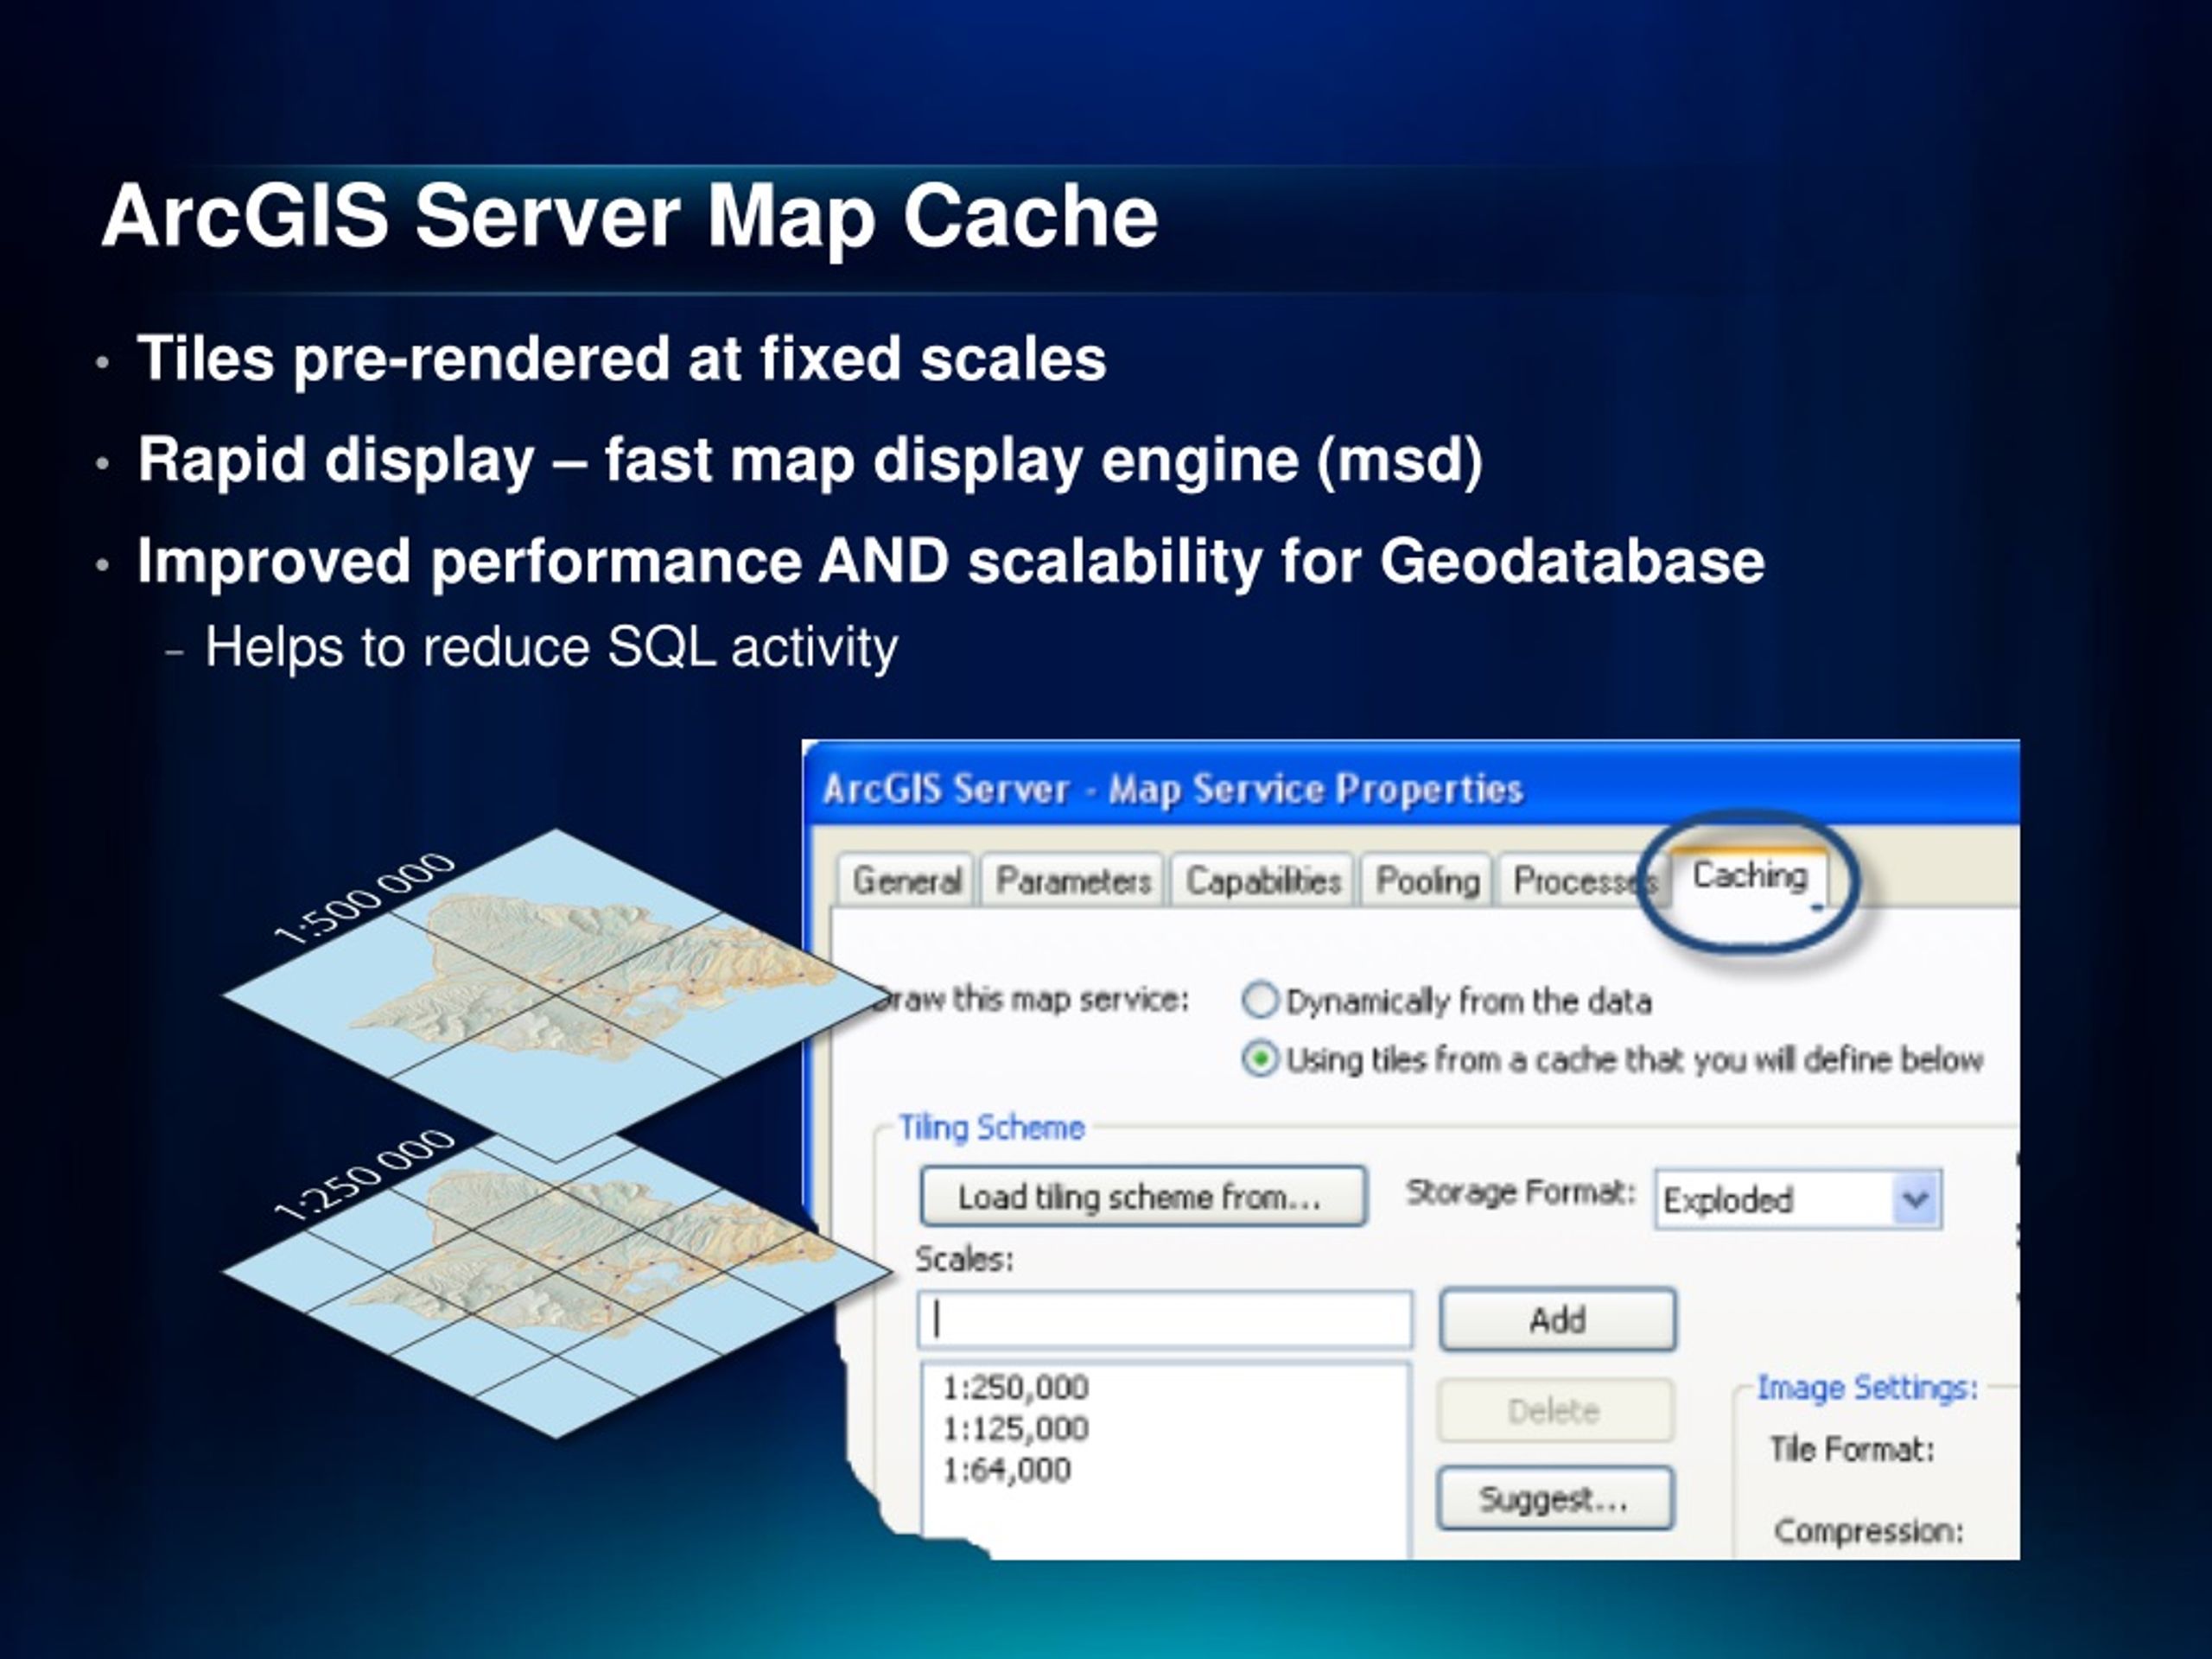The height and width of the screenshot is (1659, 2212).
Task: Select the 1:250,000 scale entry
Action: (x=1015, y=1387)
